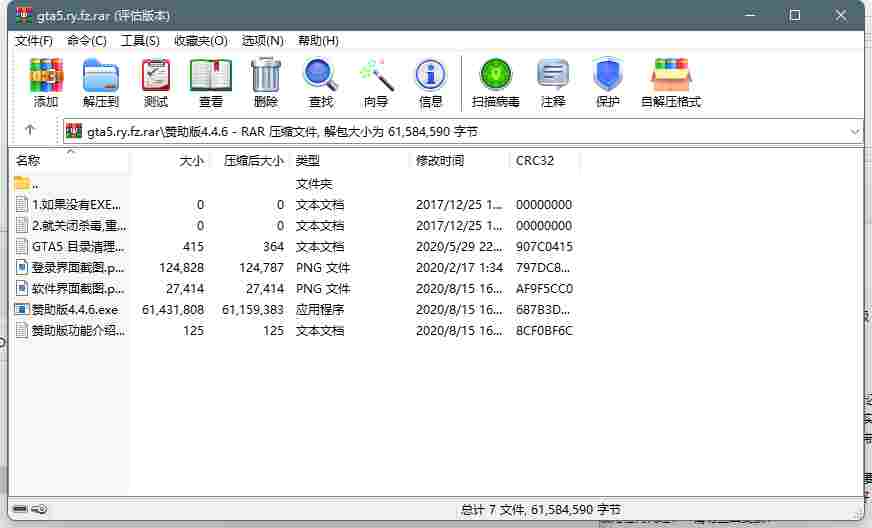The image size is (872, 528).
Task: Open the 命令(C) menu
Action: click(x=87, y=41)
